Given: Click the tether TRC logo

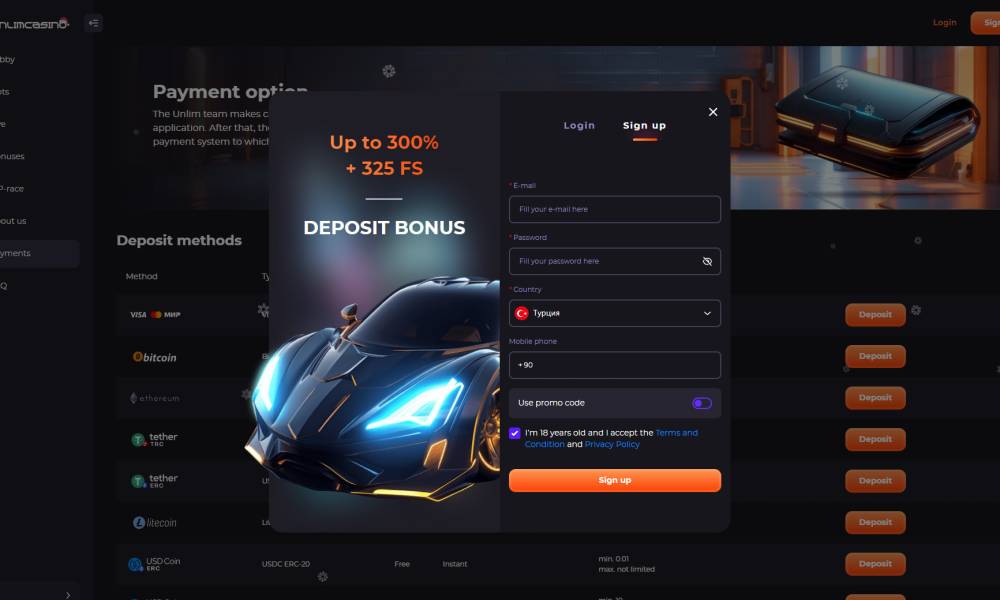Looking at the screenshot, I should pos(154,439).
